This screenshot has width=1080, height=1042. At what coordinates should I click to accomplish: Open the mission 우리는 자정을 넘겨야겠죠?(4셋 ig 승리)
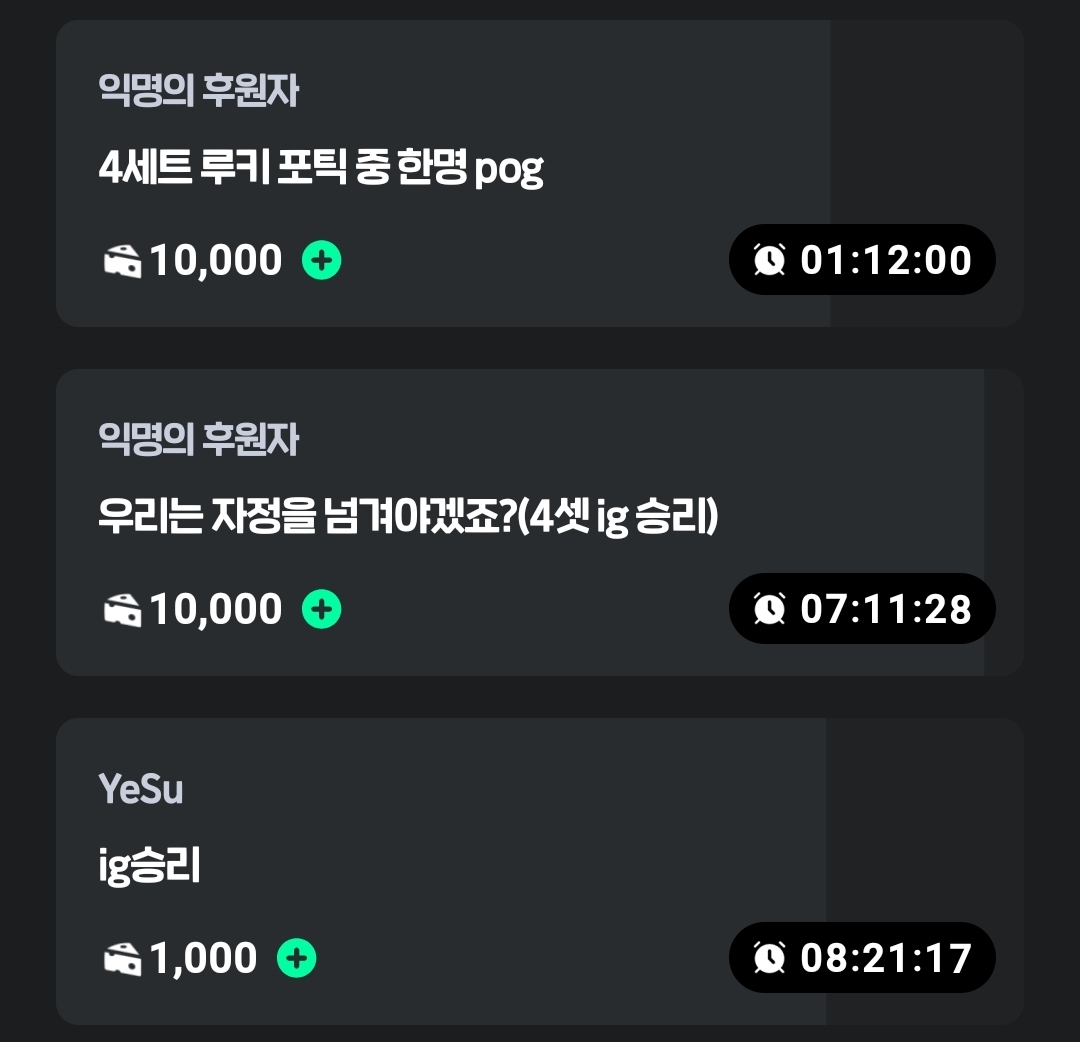click(x=408, y=518)
